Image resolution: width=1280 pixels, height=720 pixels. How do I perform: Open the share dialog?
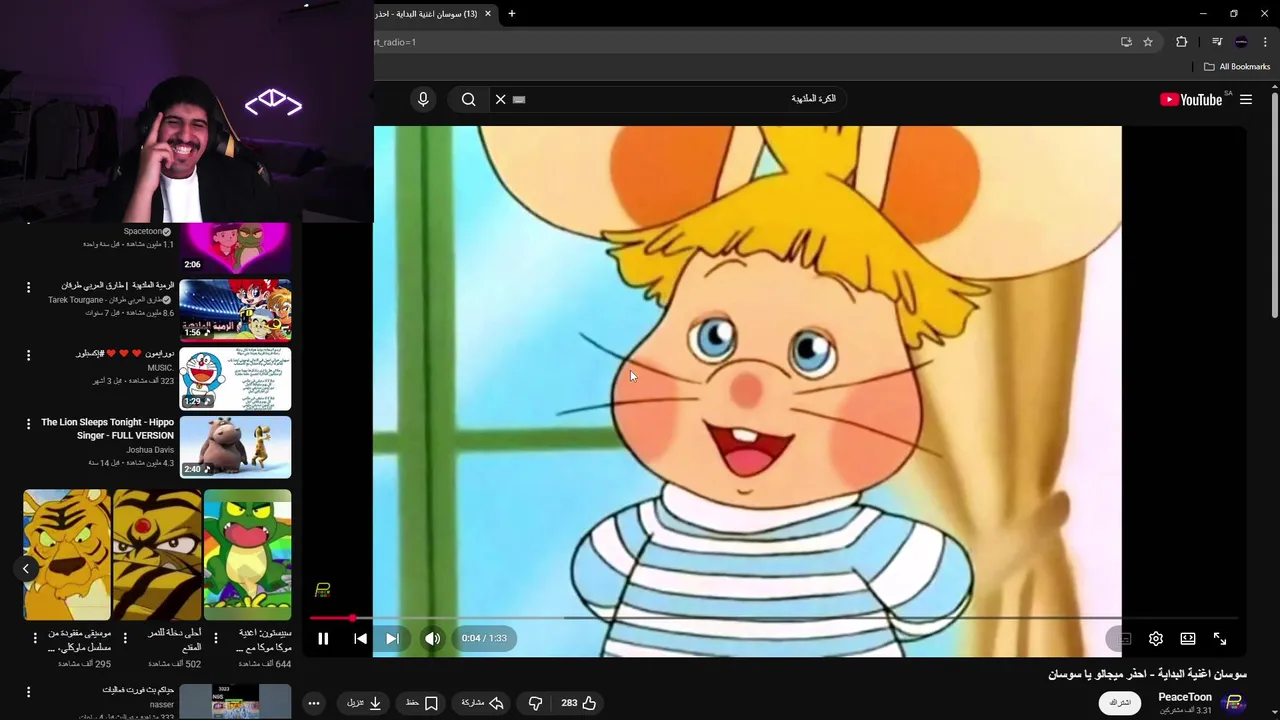coord(482,703)
